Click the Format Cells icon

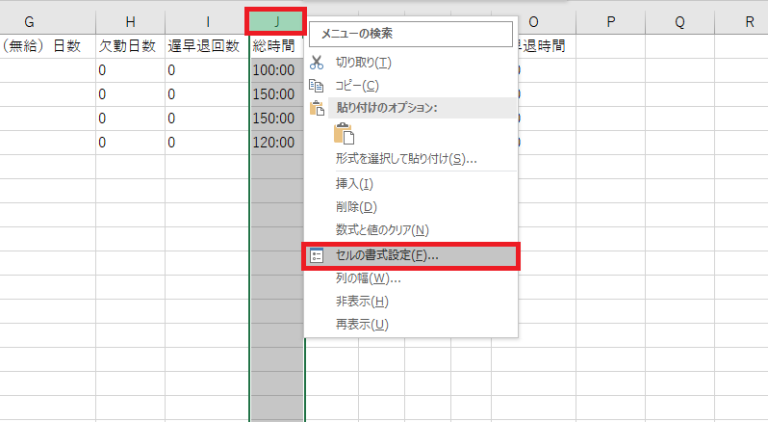(317, 256)
